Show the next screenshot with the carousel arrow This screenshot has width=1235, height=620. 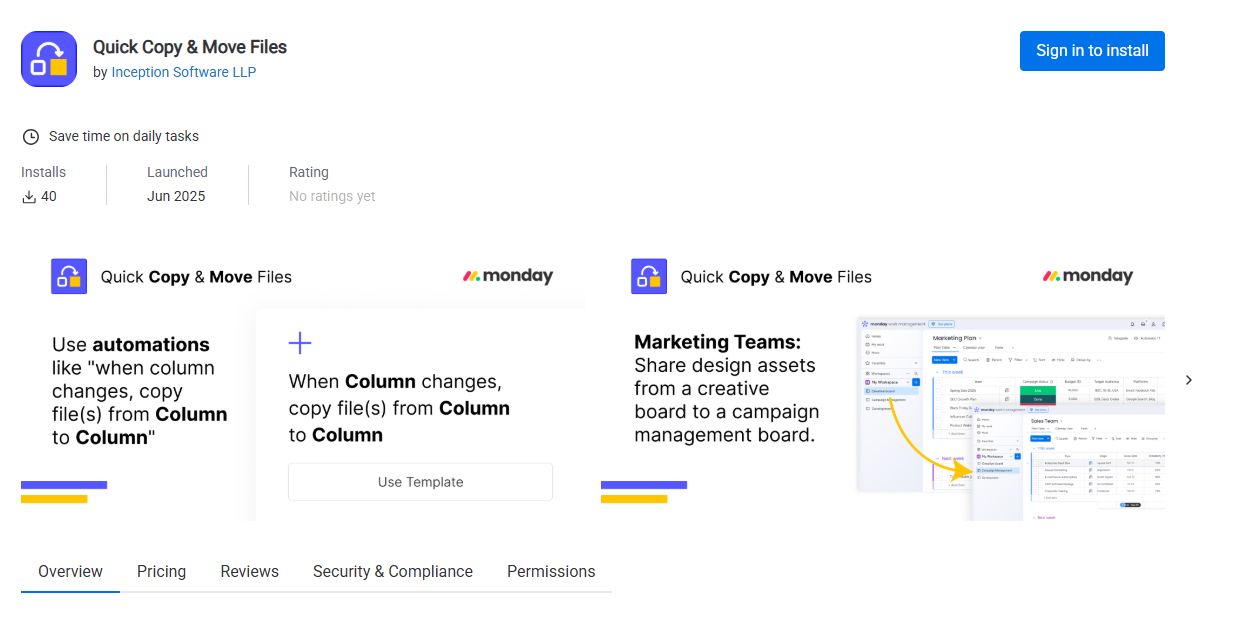click(1188, 380)
